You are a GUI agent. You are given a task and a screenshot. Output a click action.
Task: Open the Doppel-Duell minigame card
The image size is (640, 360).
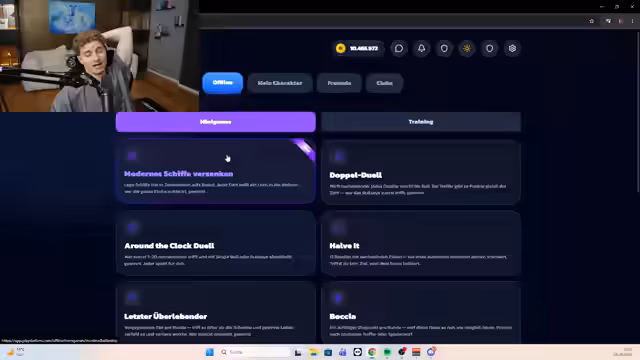(420, 172)
